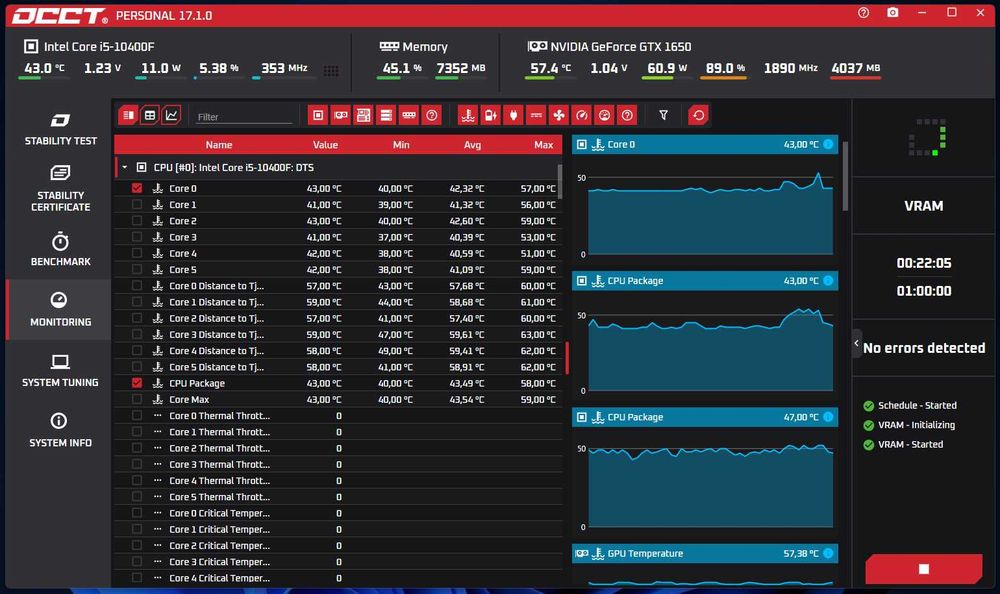Sort by the Max column header

[x=543, y=145]
